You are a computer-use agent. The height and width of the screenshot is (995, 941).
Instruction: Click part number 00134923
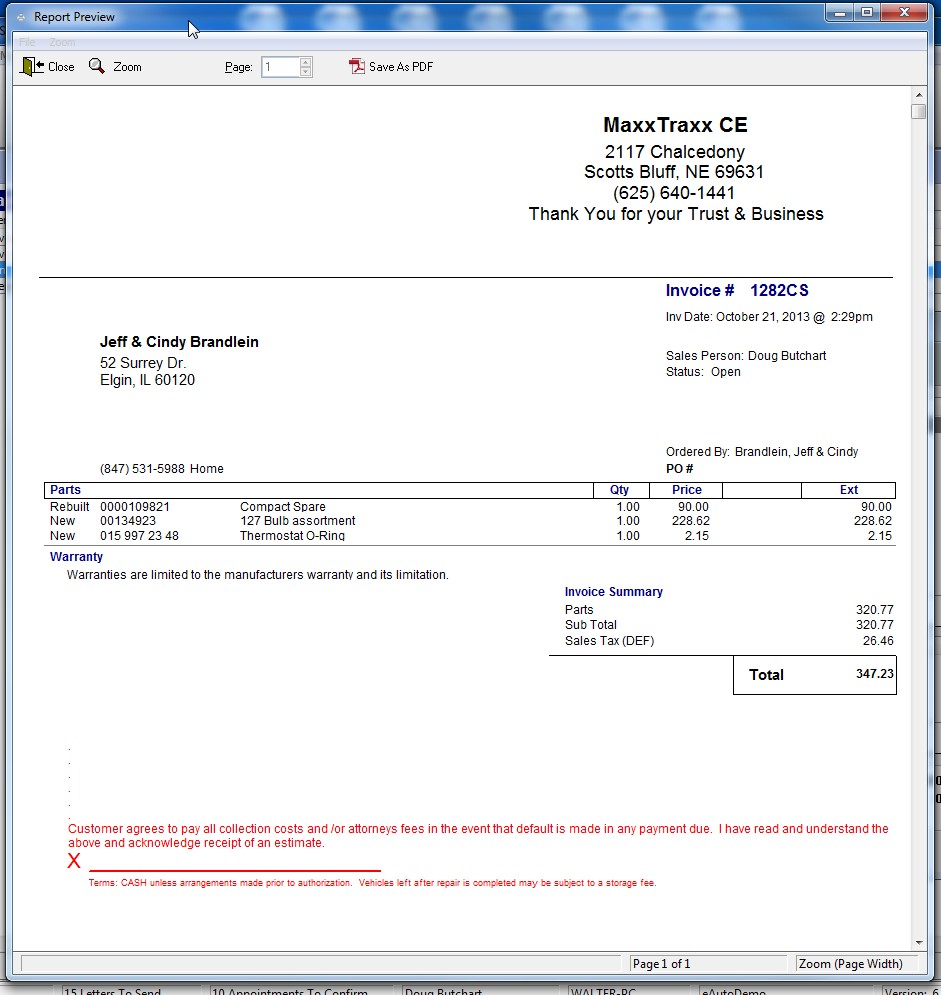coord(128,521)
